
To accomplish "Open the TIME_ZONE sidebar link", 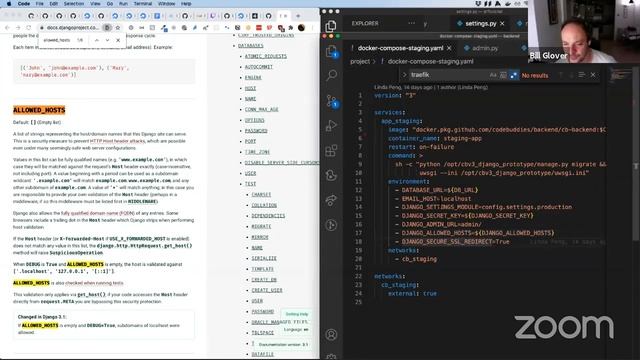I will pyautogui.click(x=257, y=152).
